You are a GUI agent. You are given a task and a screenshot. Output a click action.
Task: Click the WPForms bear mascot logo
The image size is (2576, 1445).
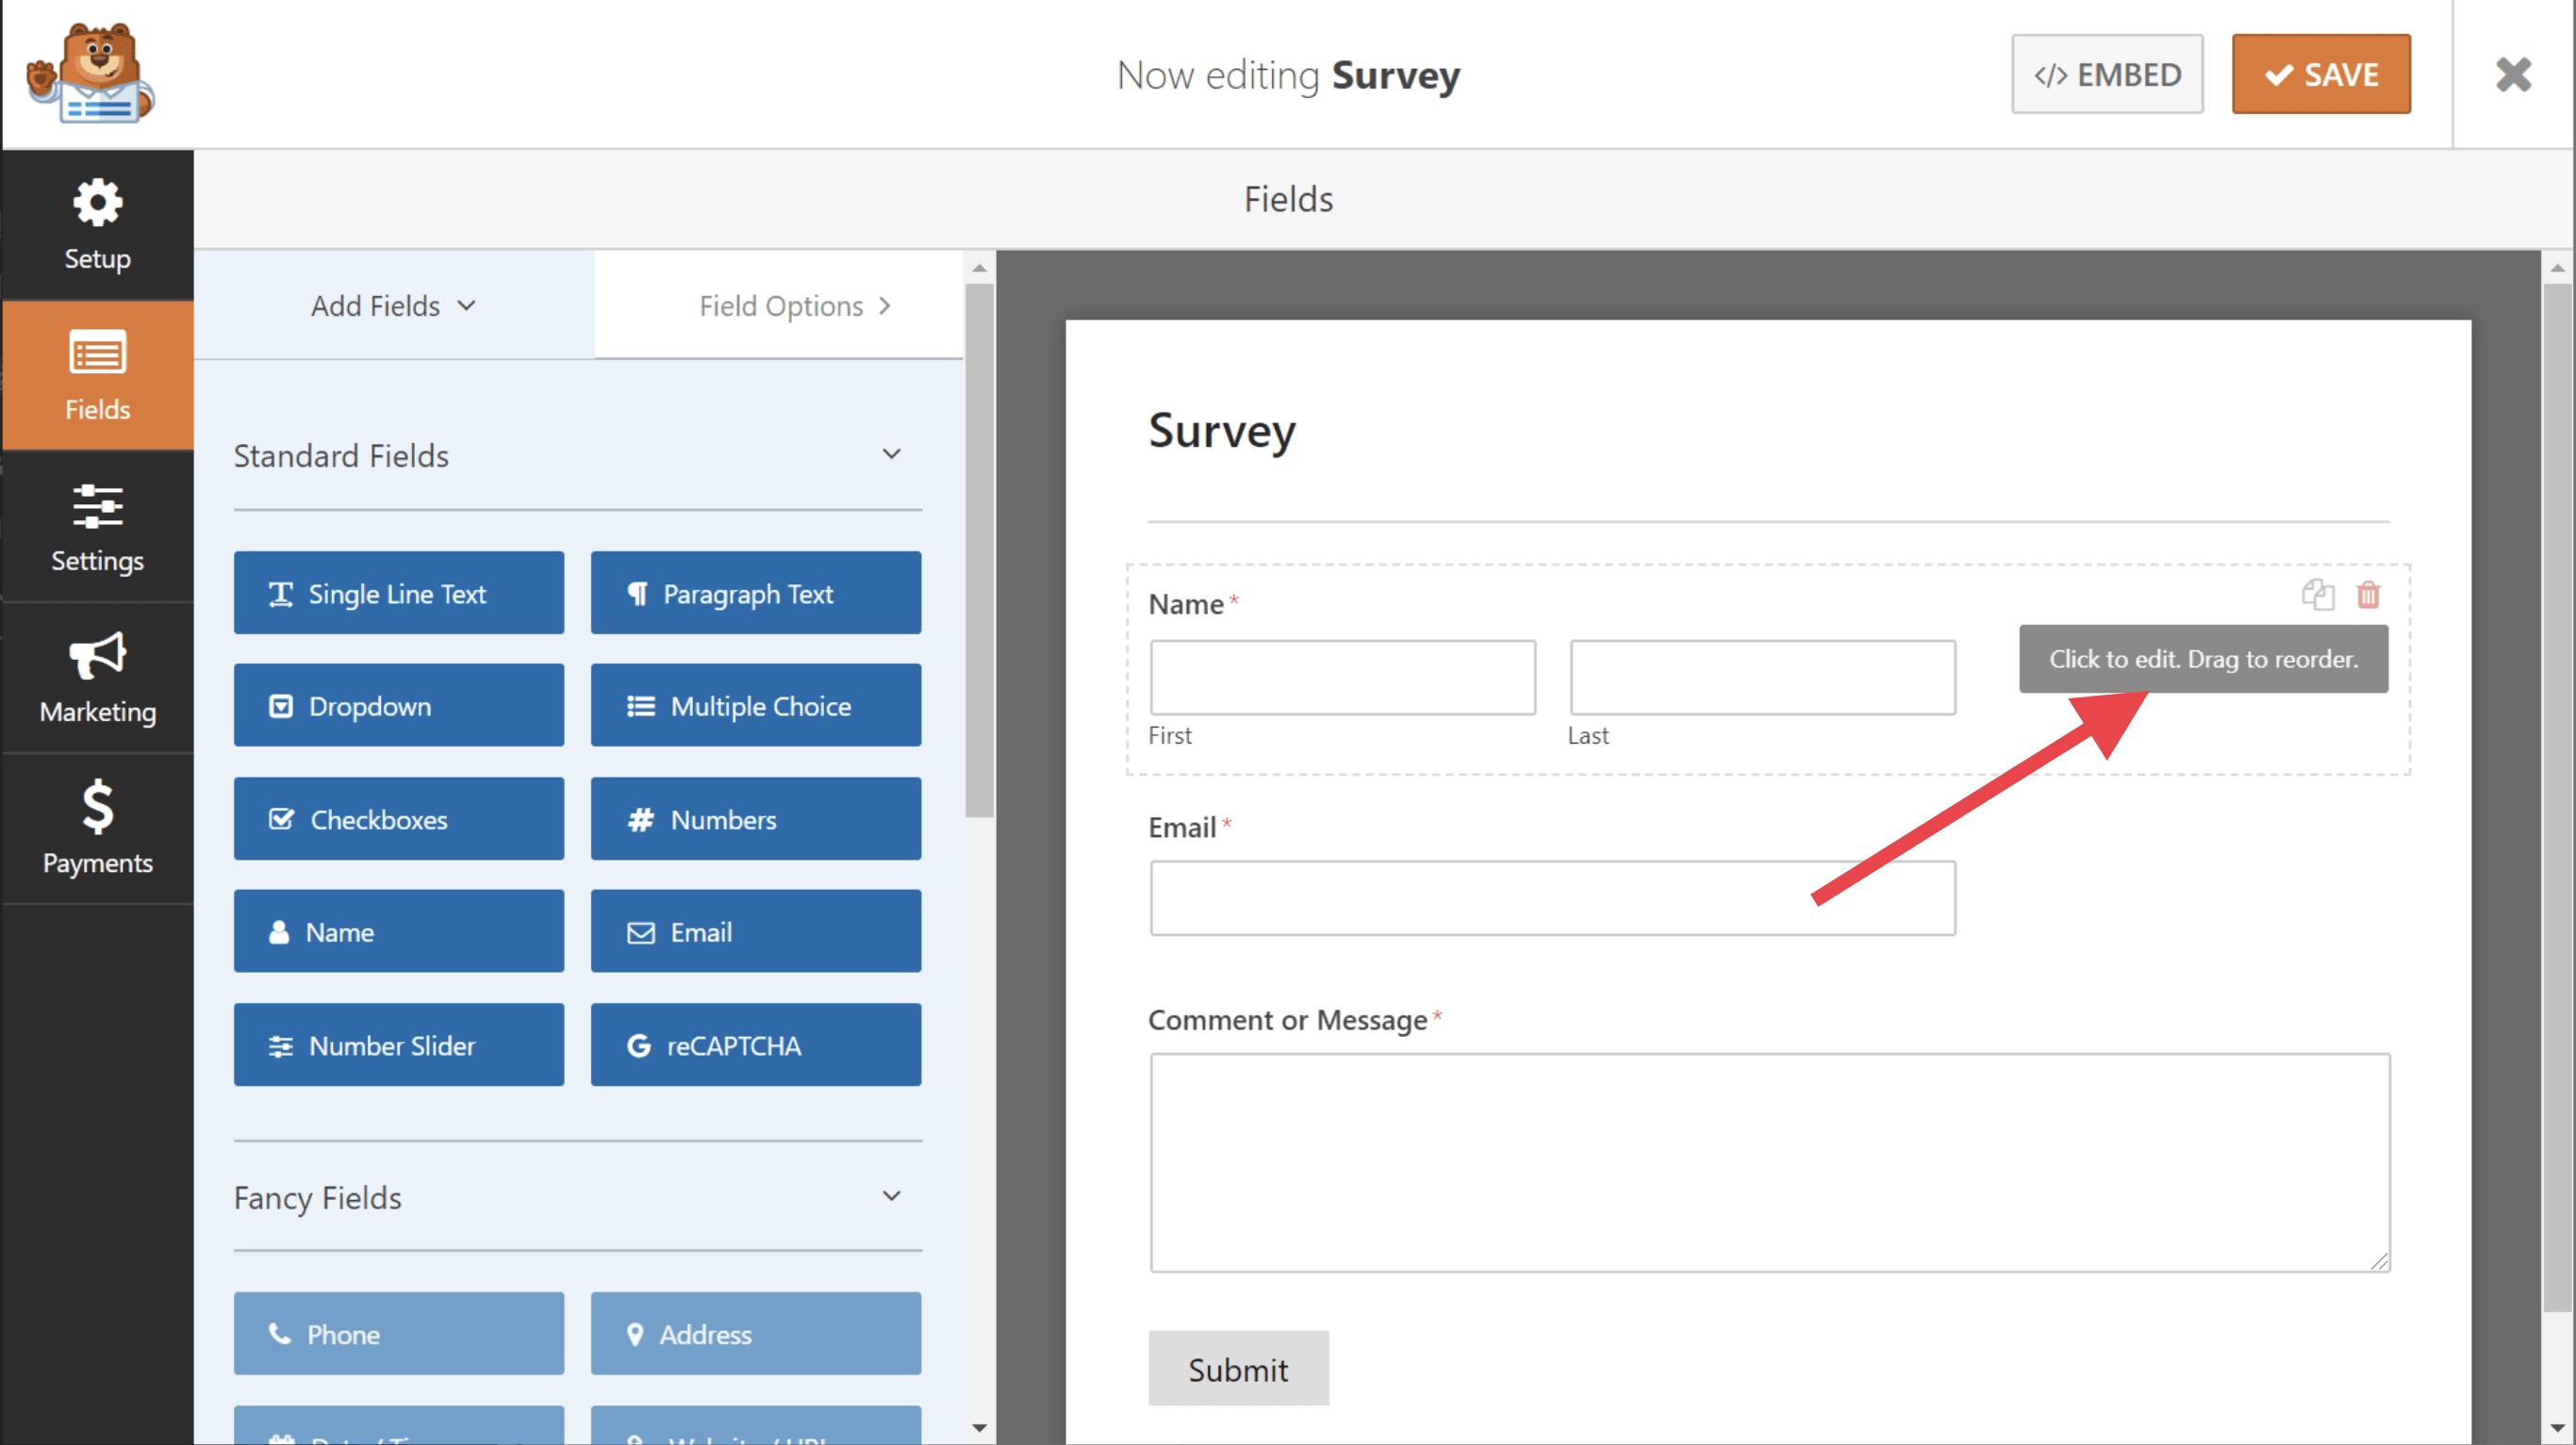tap(90, 73)
